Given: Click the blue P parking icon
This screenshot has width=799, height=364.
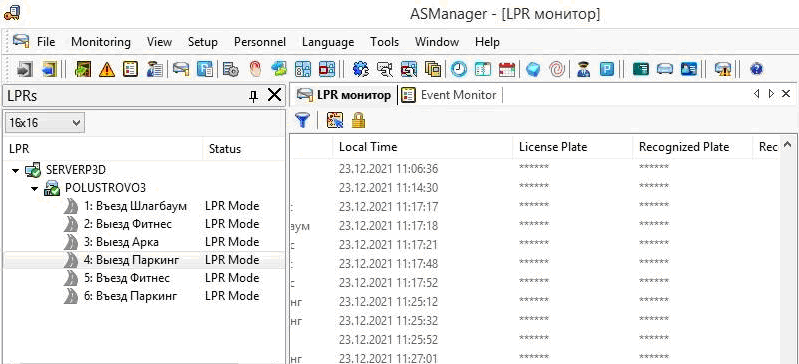Looking at the screenshot, I should click(x=607, y=69).
